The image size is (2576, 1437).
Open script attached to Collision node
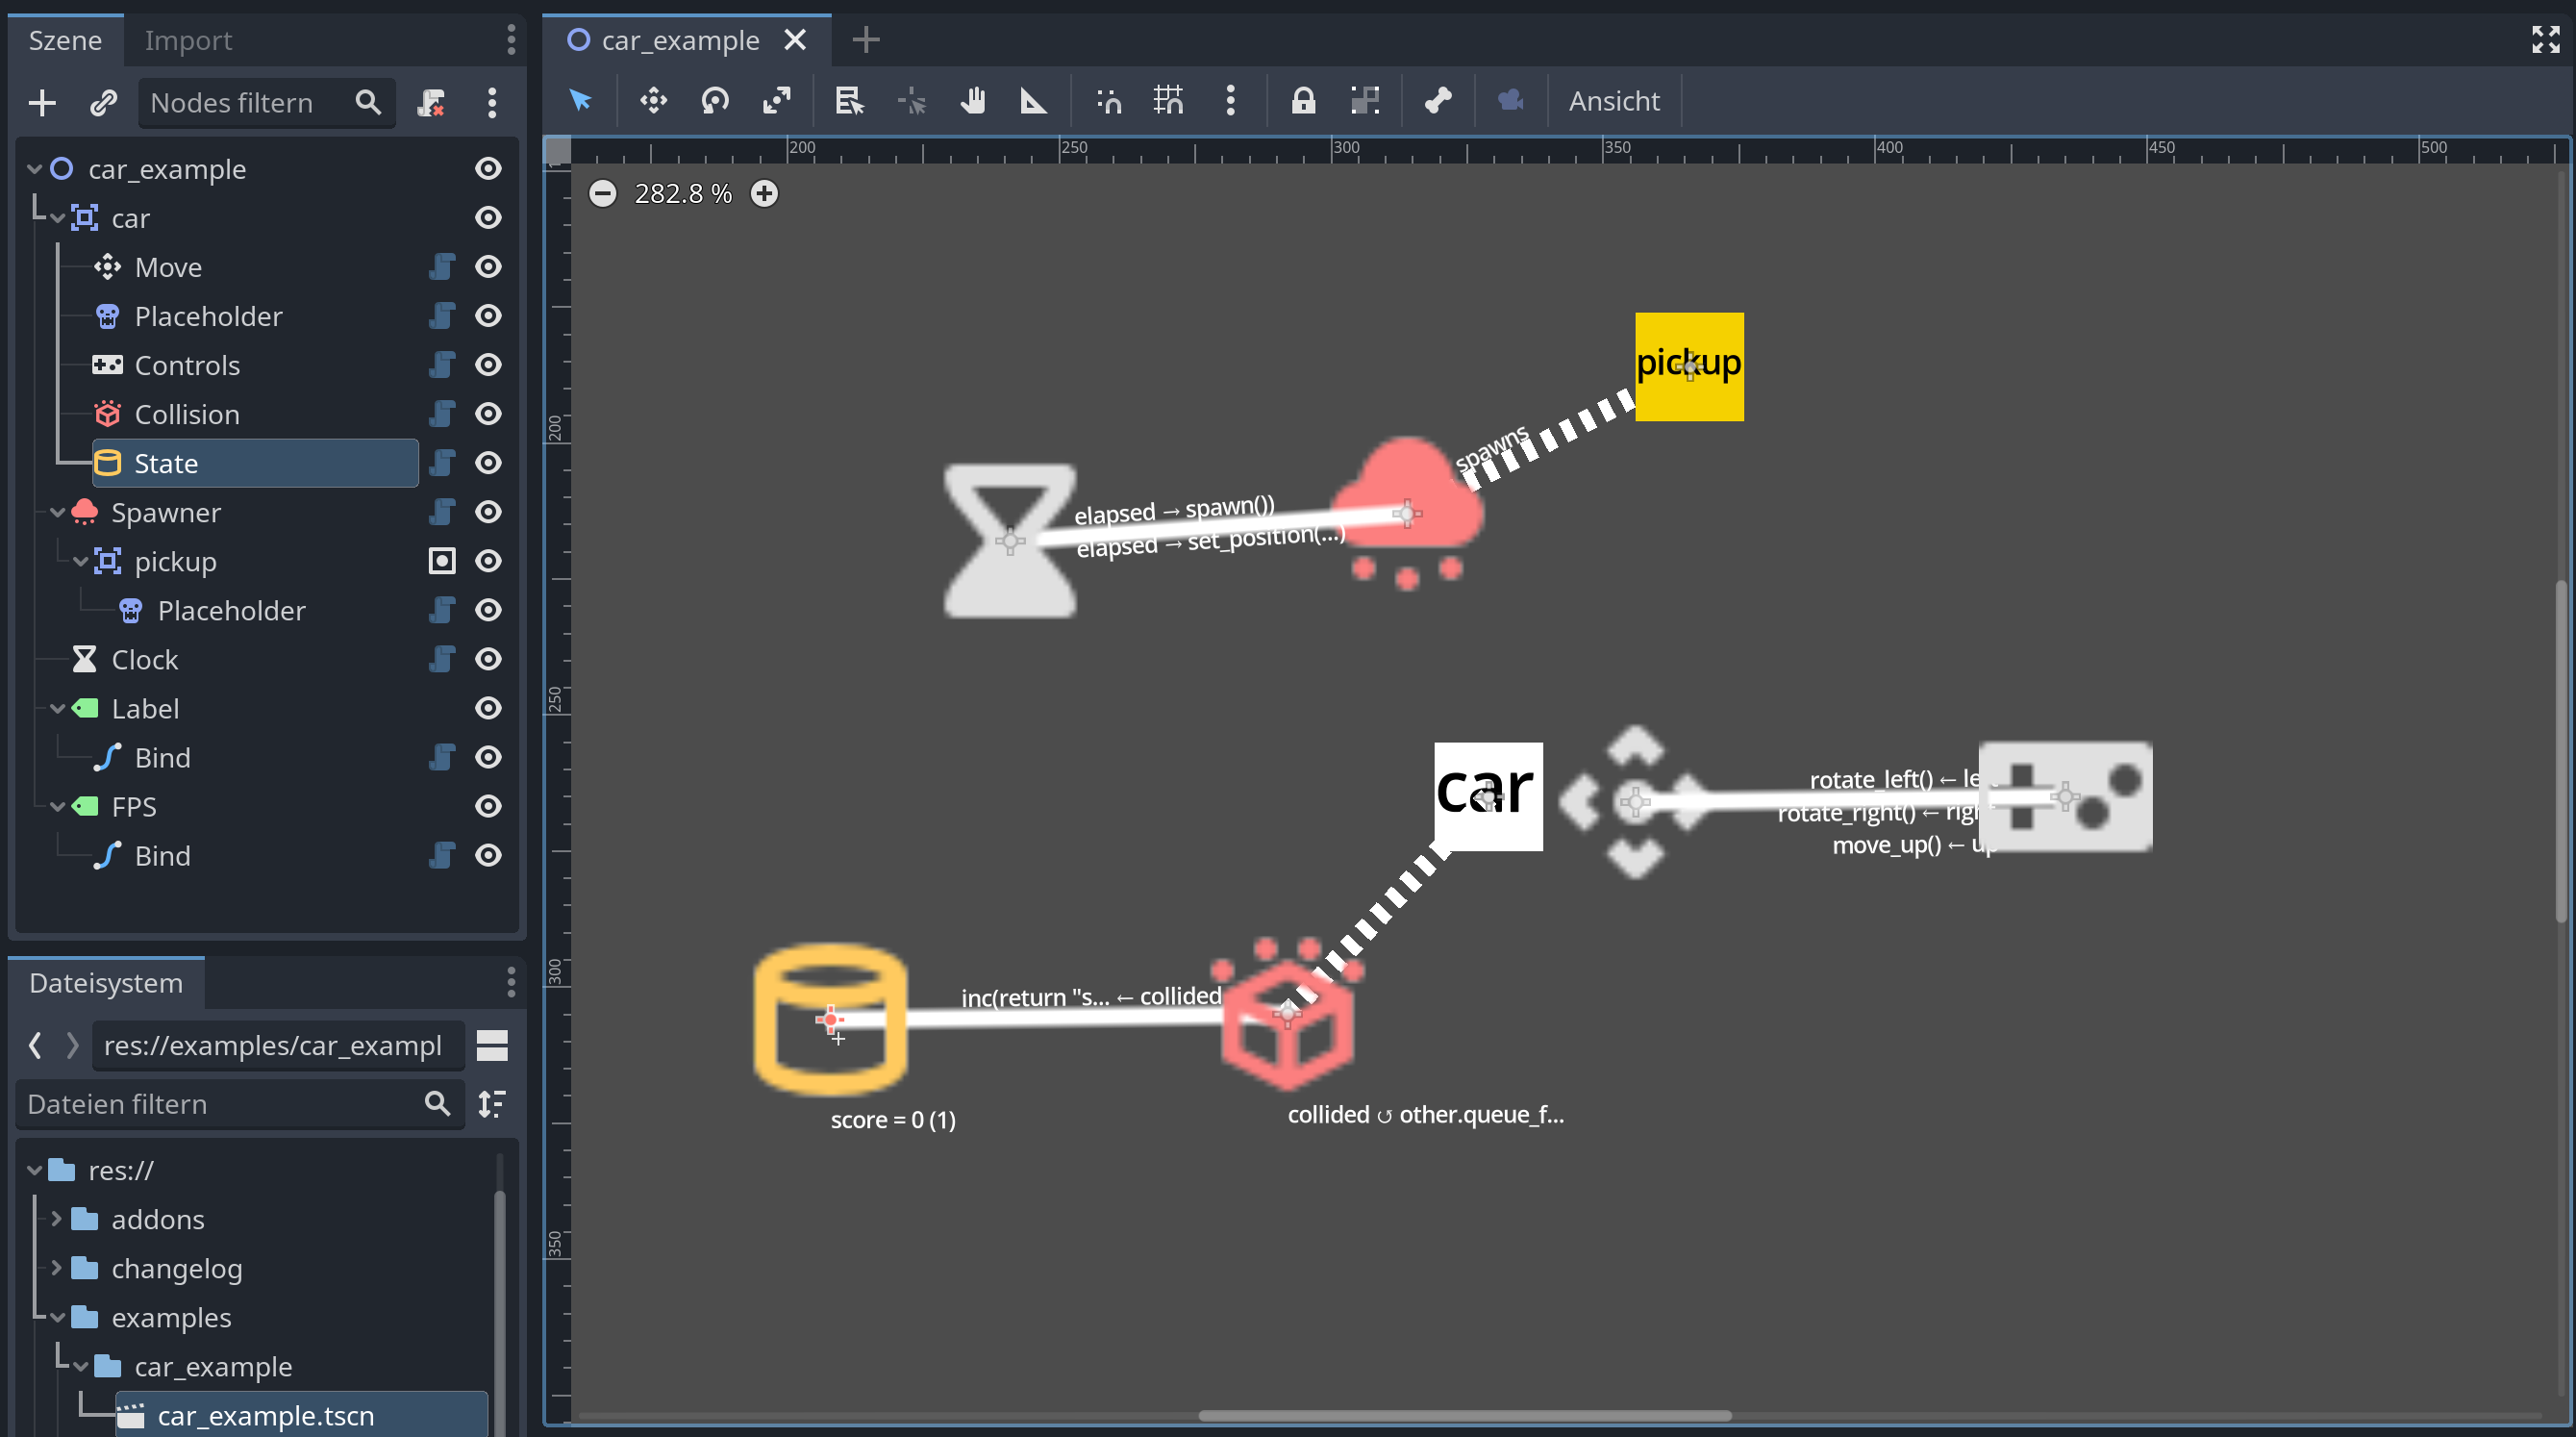tap(442, 414)
